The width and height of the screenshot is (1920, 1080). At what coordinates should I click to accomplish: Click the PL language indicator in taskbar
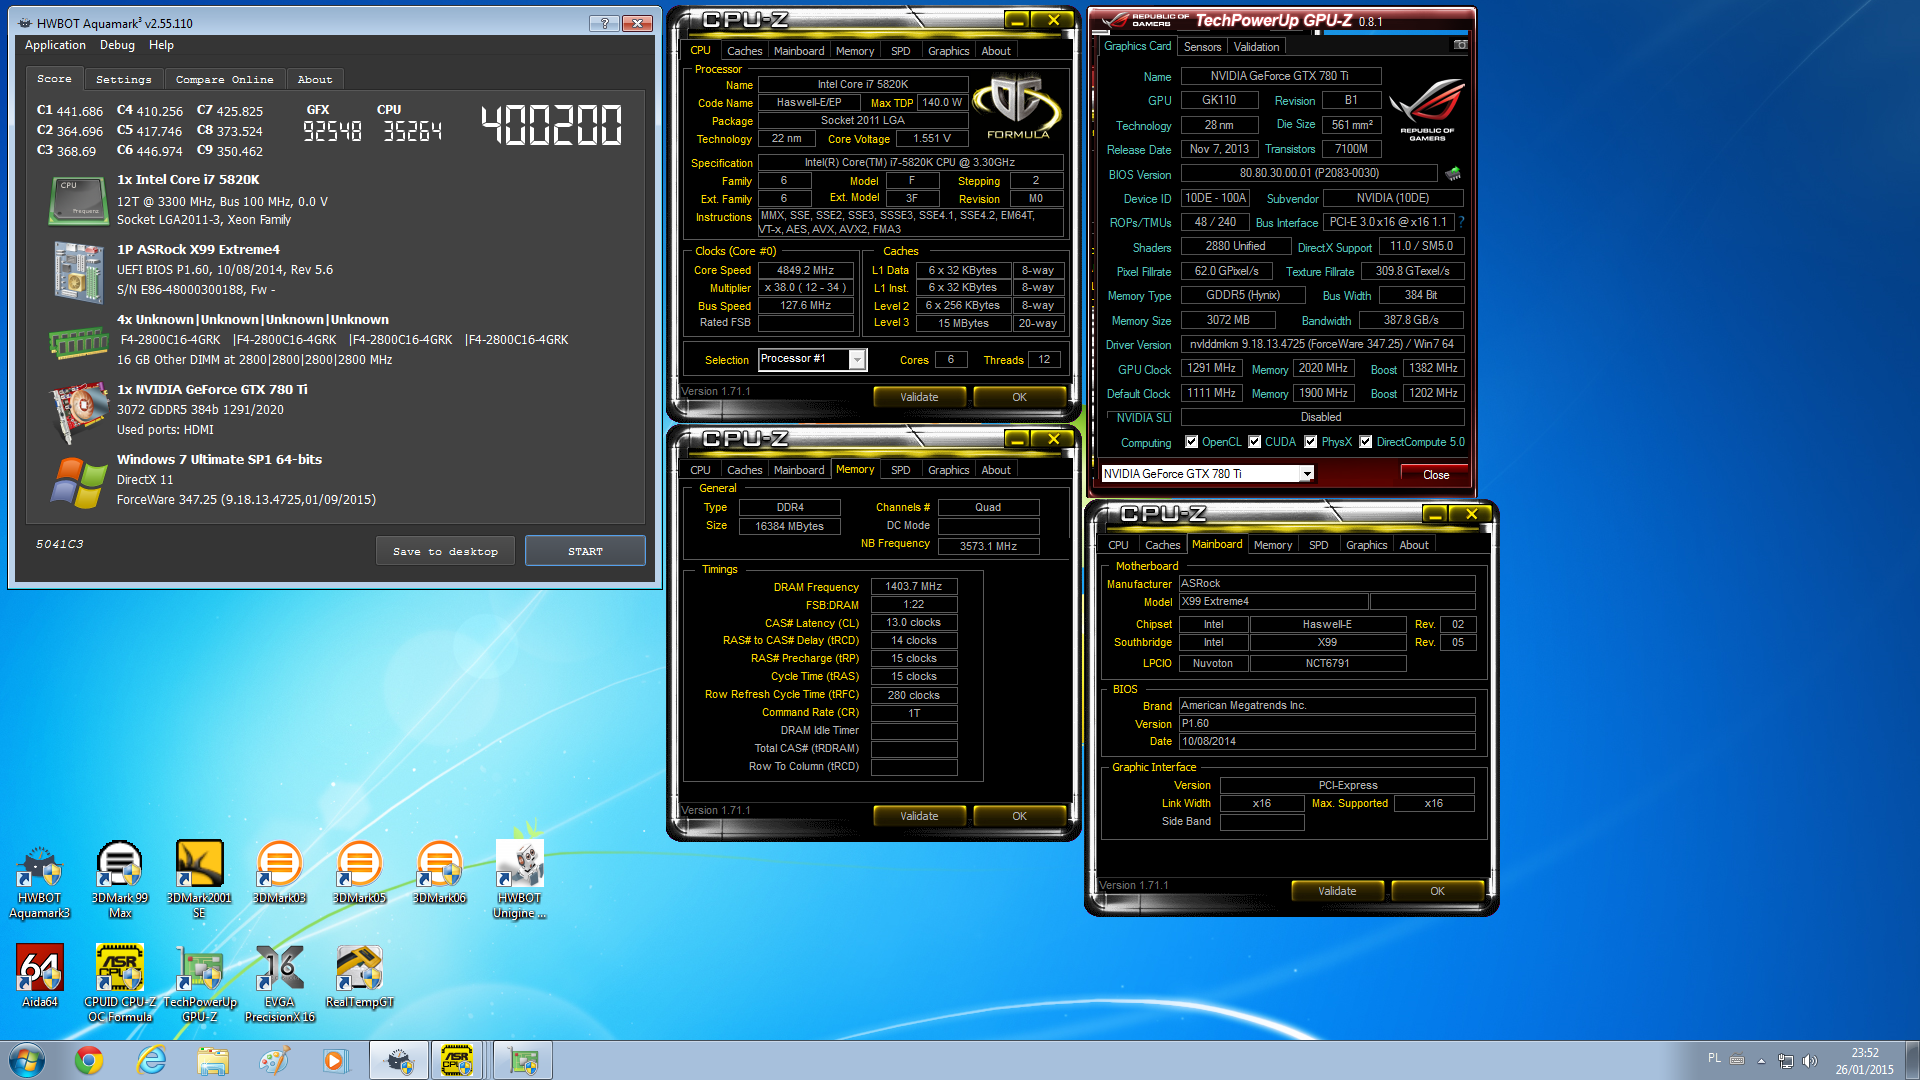[x=1714, y=1058]
